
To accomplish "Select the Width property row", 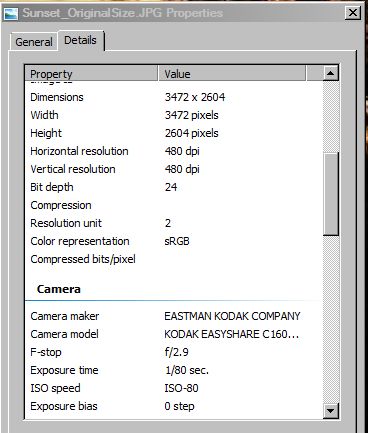I will click(174, 115).
